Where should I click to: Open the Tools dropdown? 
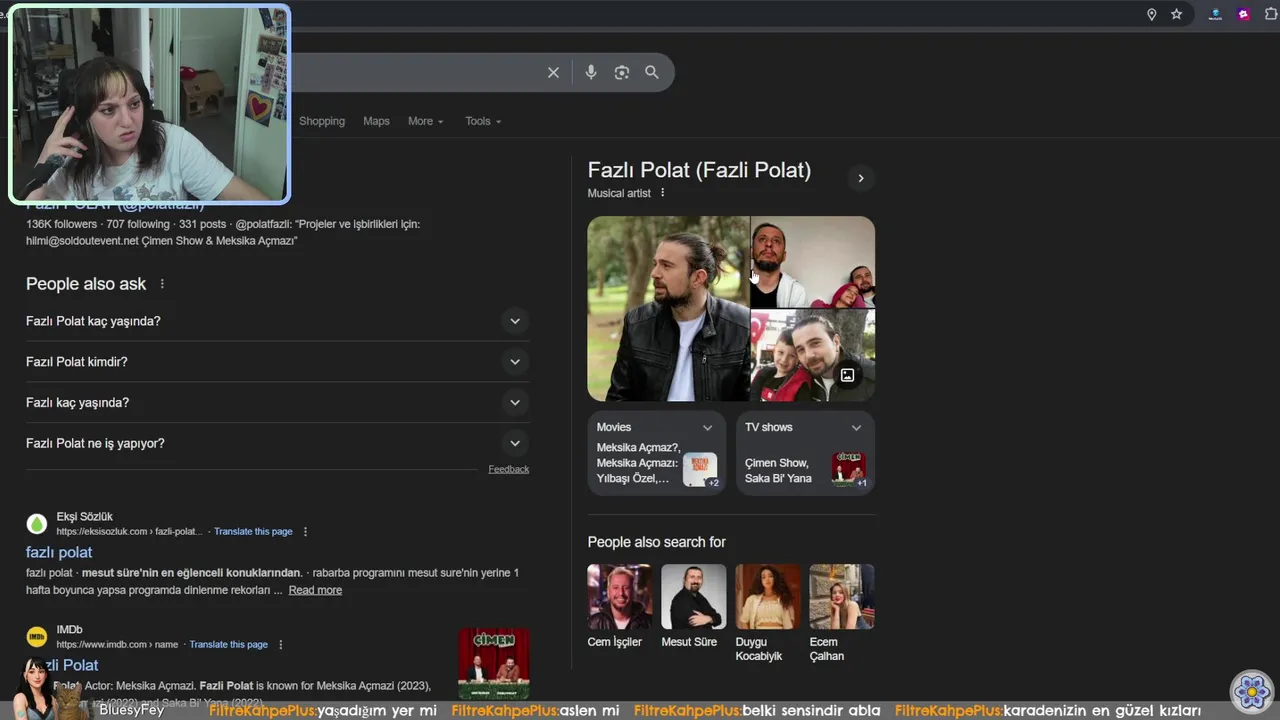click(x=483, y=121)
